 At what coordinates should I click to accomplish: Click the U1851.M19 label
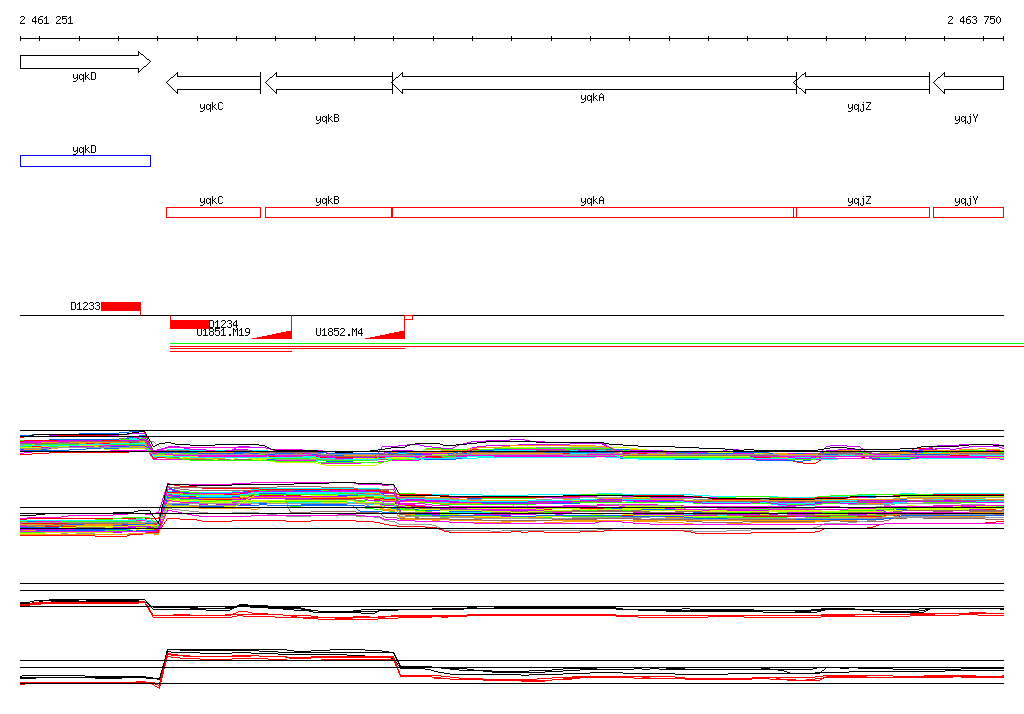pos(223,333)
